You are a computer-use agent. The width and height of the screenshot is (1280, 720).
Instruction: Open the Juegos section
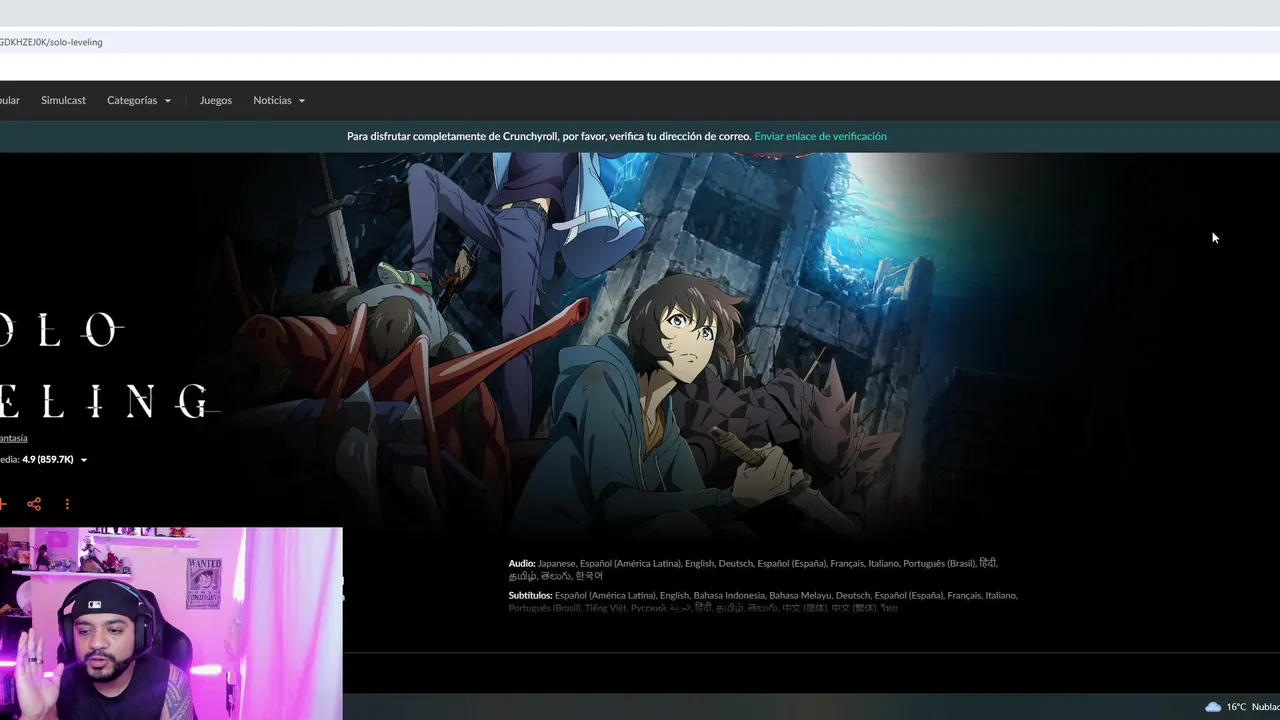(216, 100)
